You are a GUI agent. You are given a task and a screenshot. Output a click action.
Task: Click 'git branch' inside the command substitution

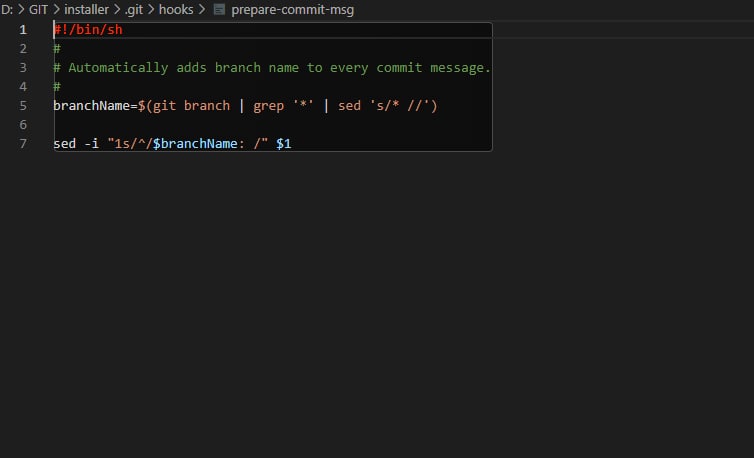(191, 106)
